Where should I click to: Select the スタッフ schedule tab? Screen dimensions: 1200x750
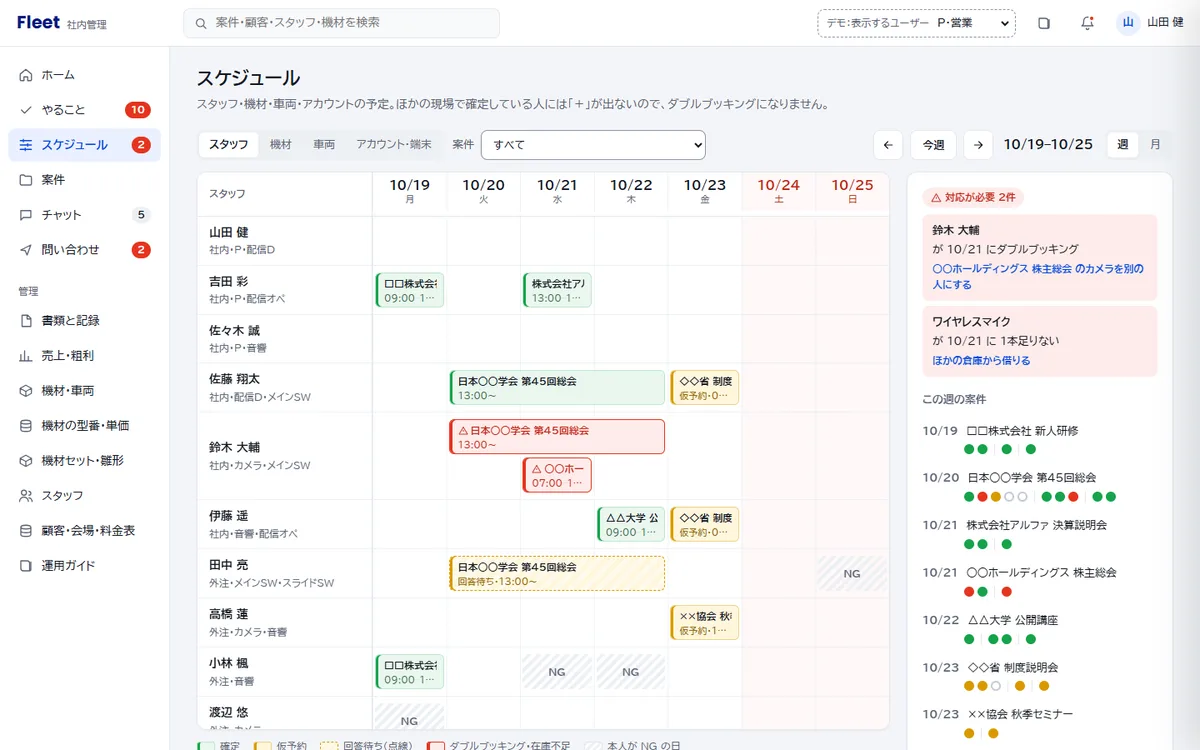(229, 145)
